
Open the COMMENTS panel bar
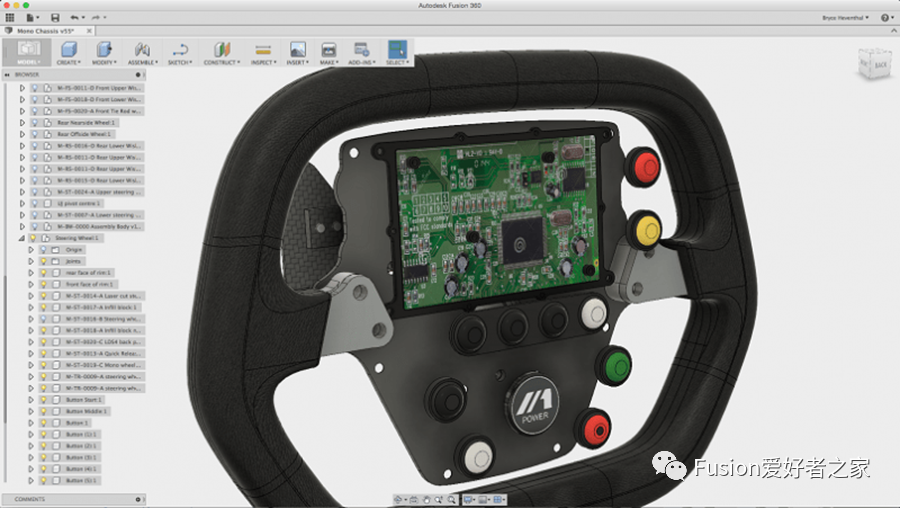(73, 499)
